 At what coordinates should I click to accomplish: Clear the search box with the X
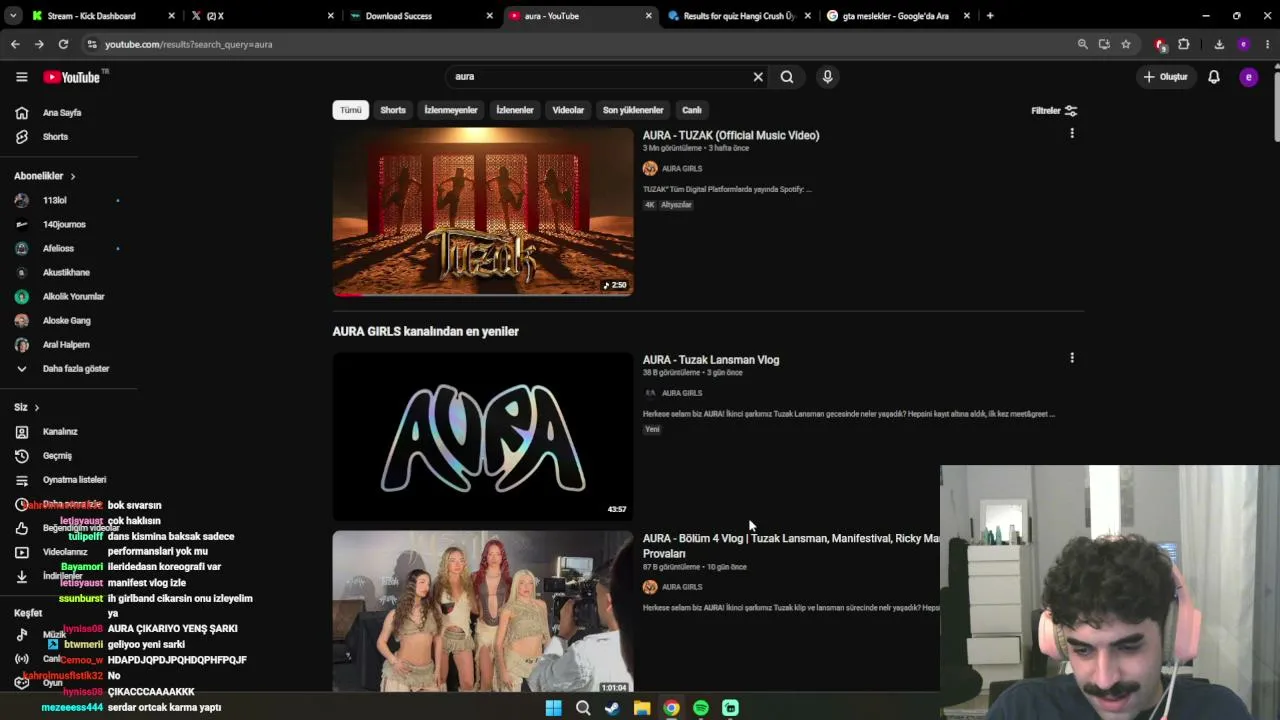pyautogui.click(x=758, y=77)
